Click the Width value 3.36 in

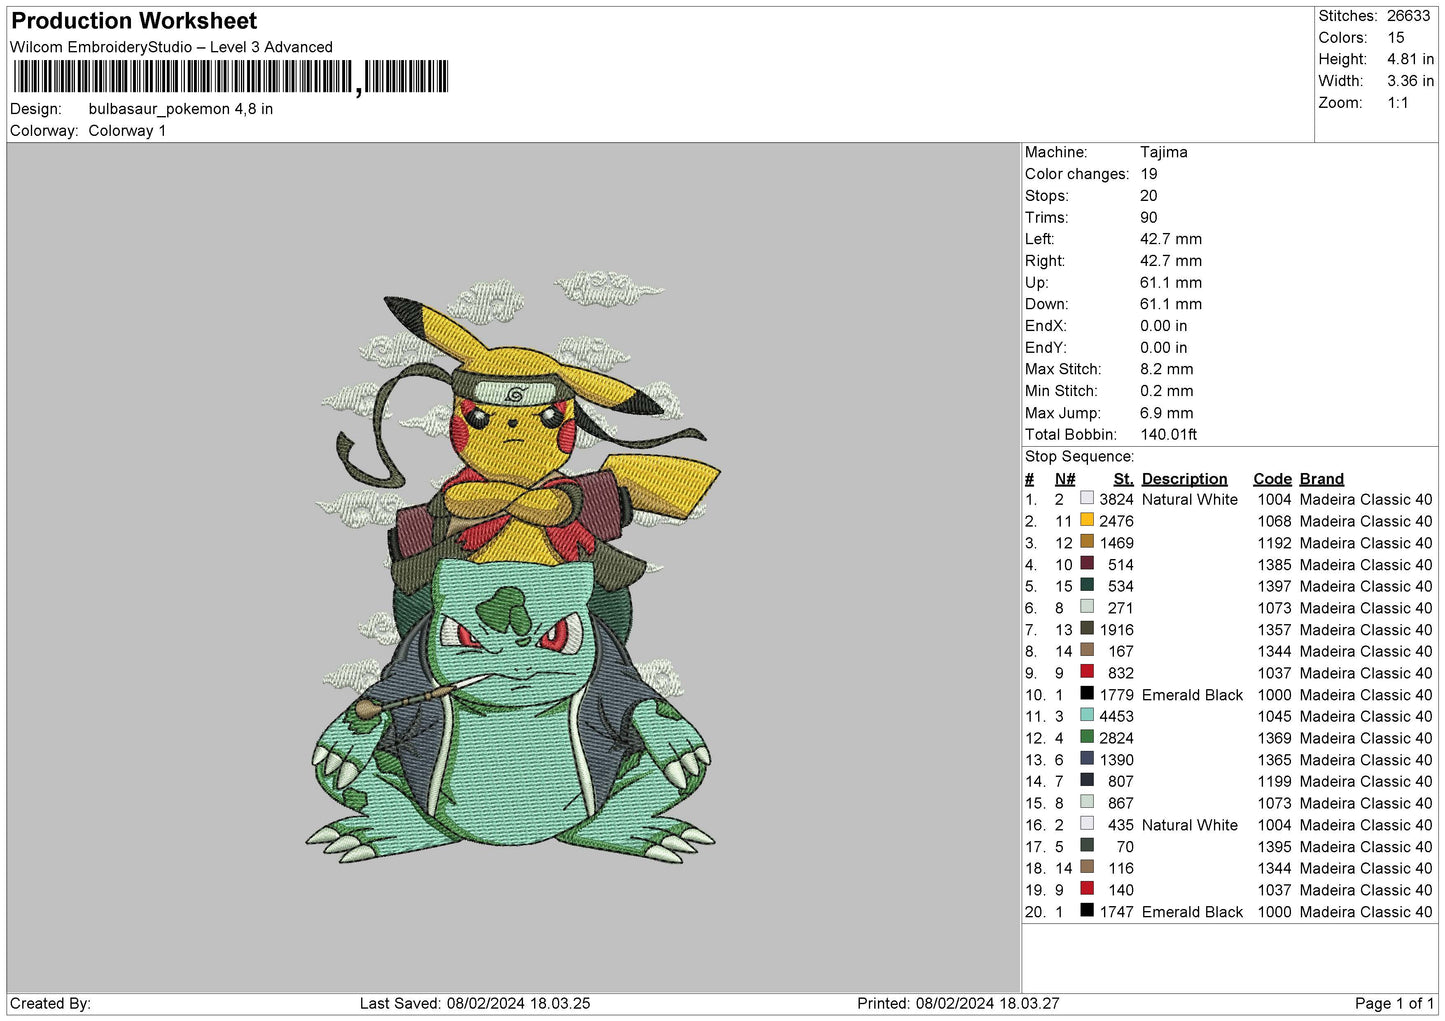click(x=1410, y=81)
